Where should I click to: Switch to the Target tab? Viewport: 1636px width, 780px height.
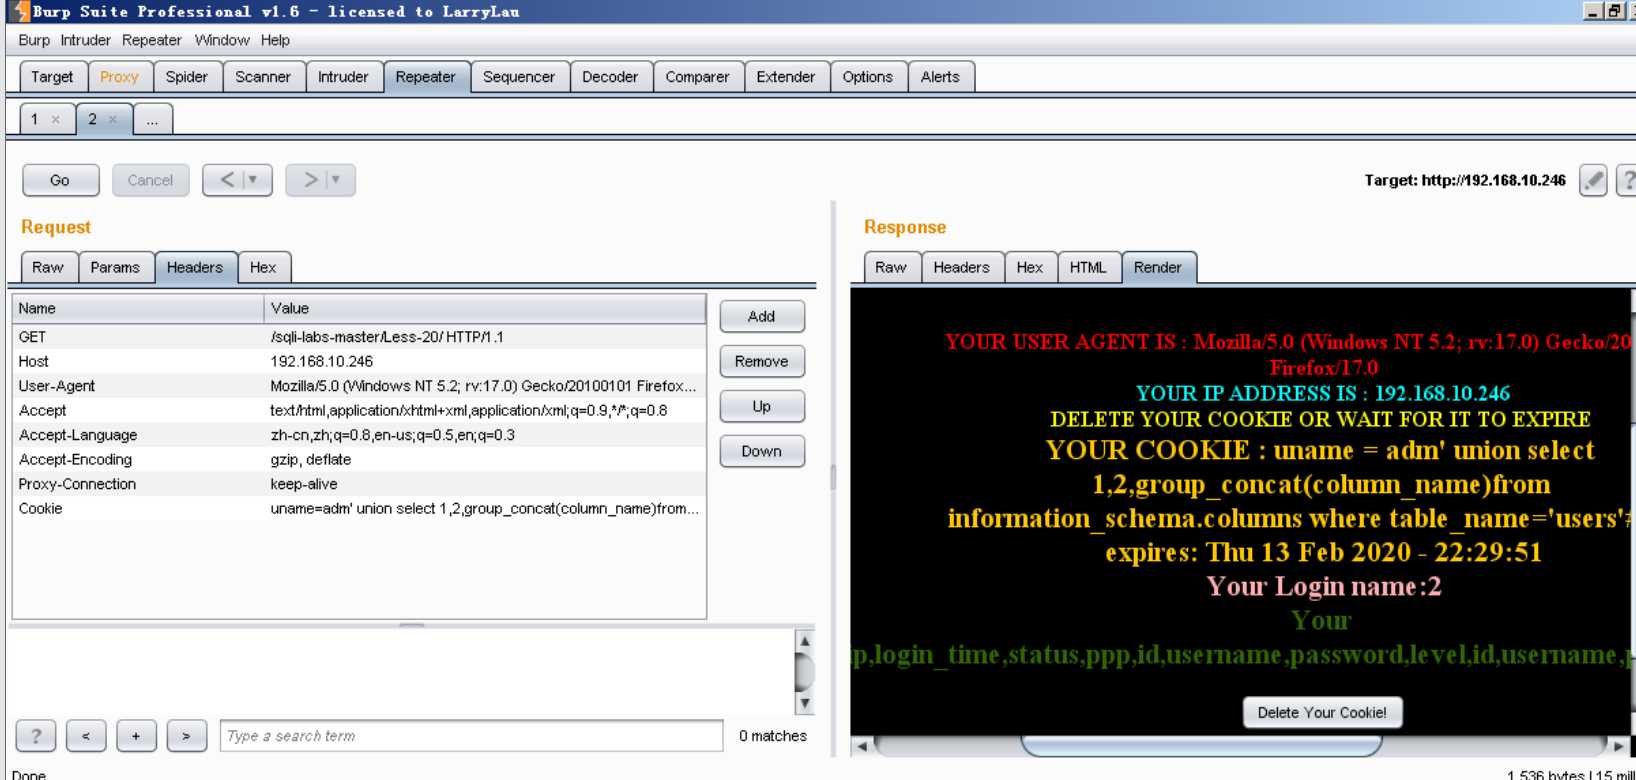point(52,77)
